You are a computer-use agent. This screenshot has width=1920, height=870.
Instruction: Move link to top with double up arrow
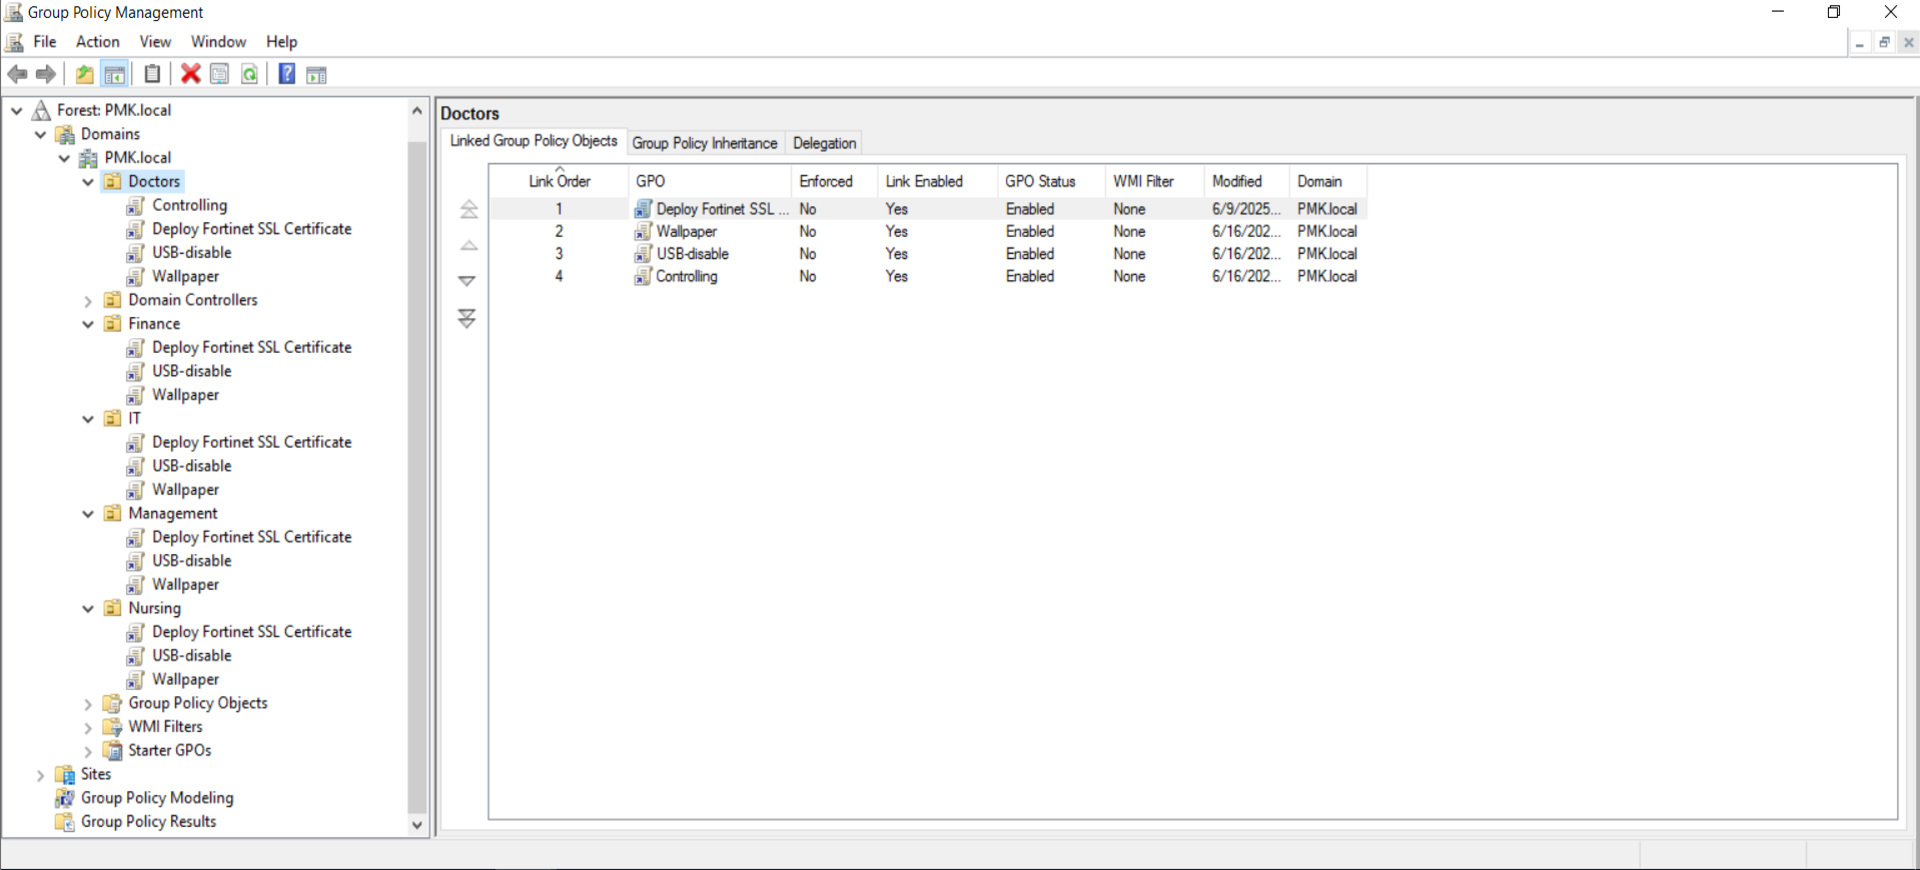click(x=468, y=209)
